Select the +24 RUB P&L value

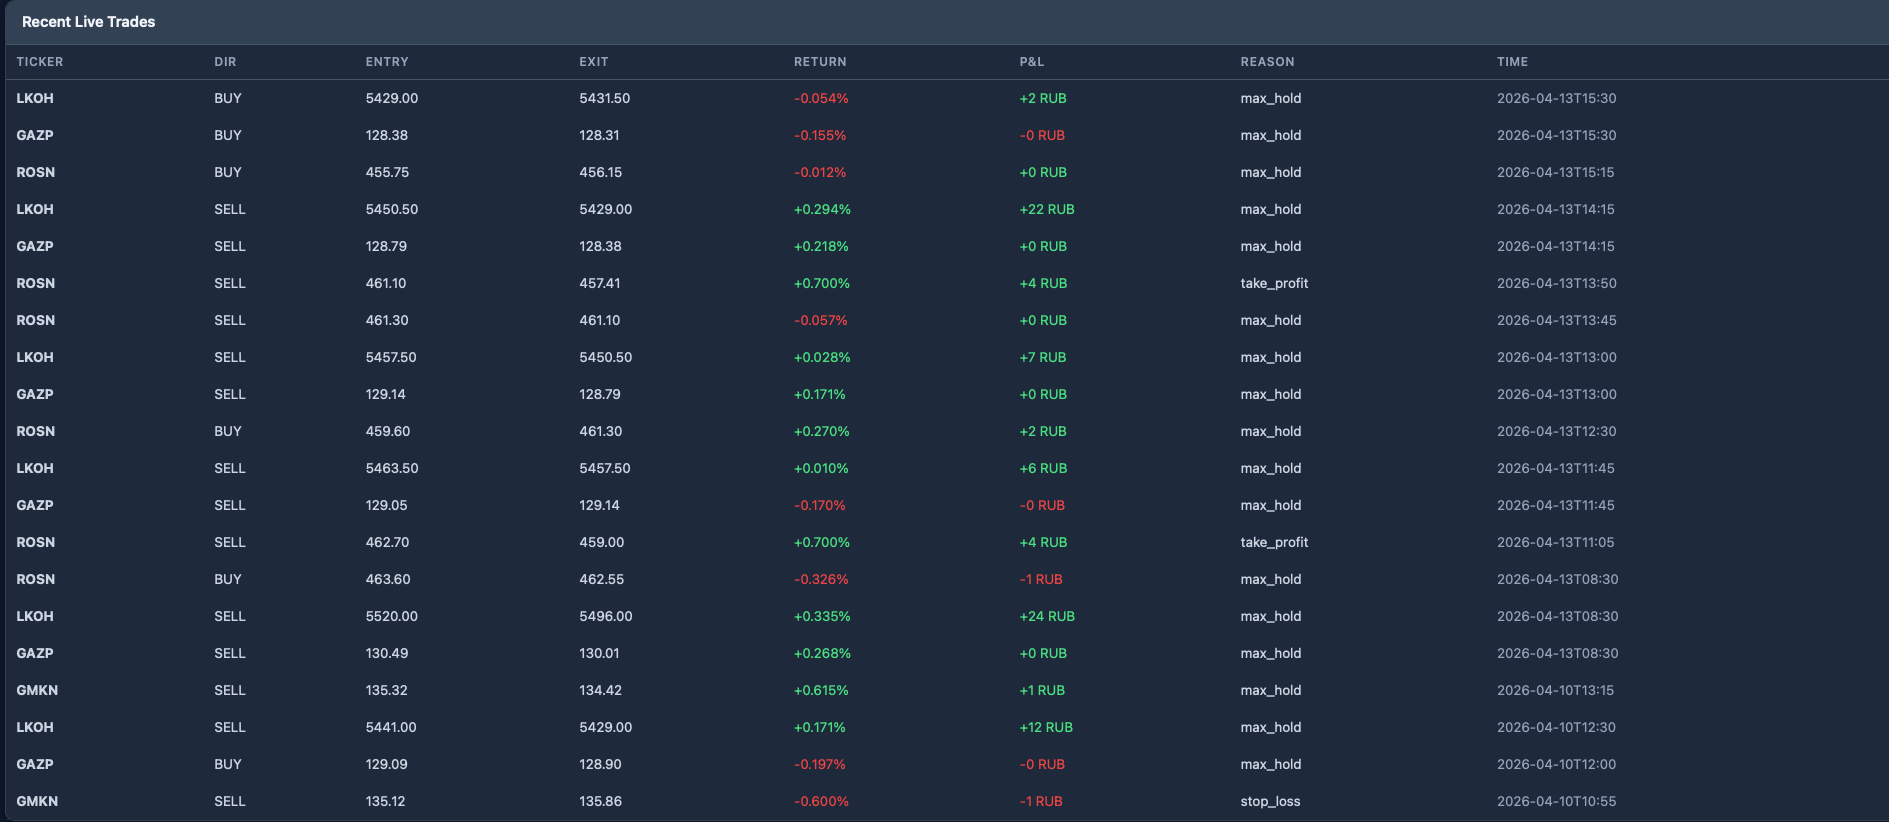point(1047,617)
